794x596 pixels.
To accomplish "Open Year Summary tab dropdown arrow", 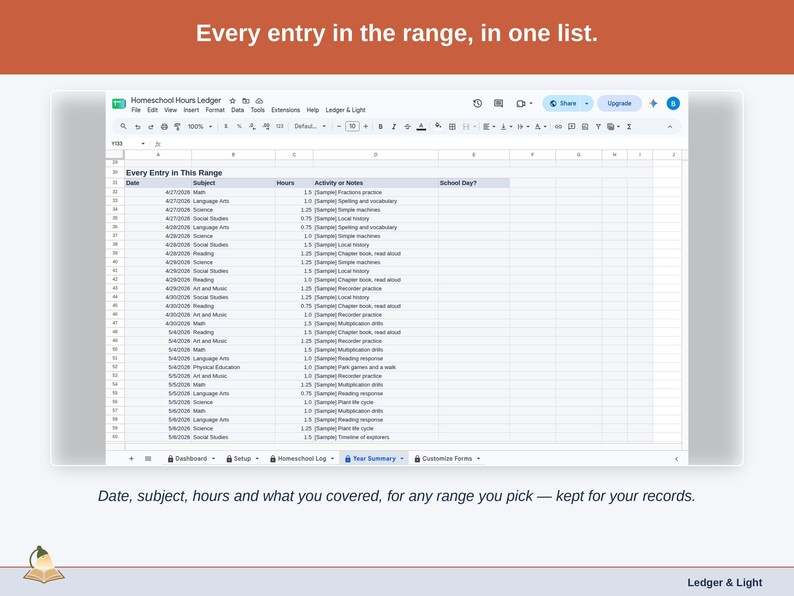I will [x=402, y=459].
